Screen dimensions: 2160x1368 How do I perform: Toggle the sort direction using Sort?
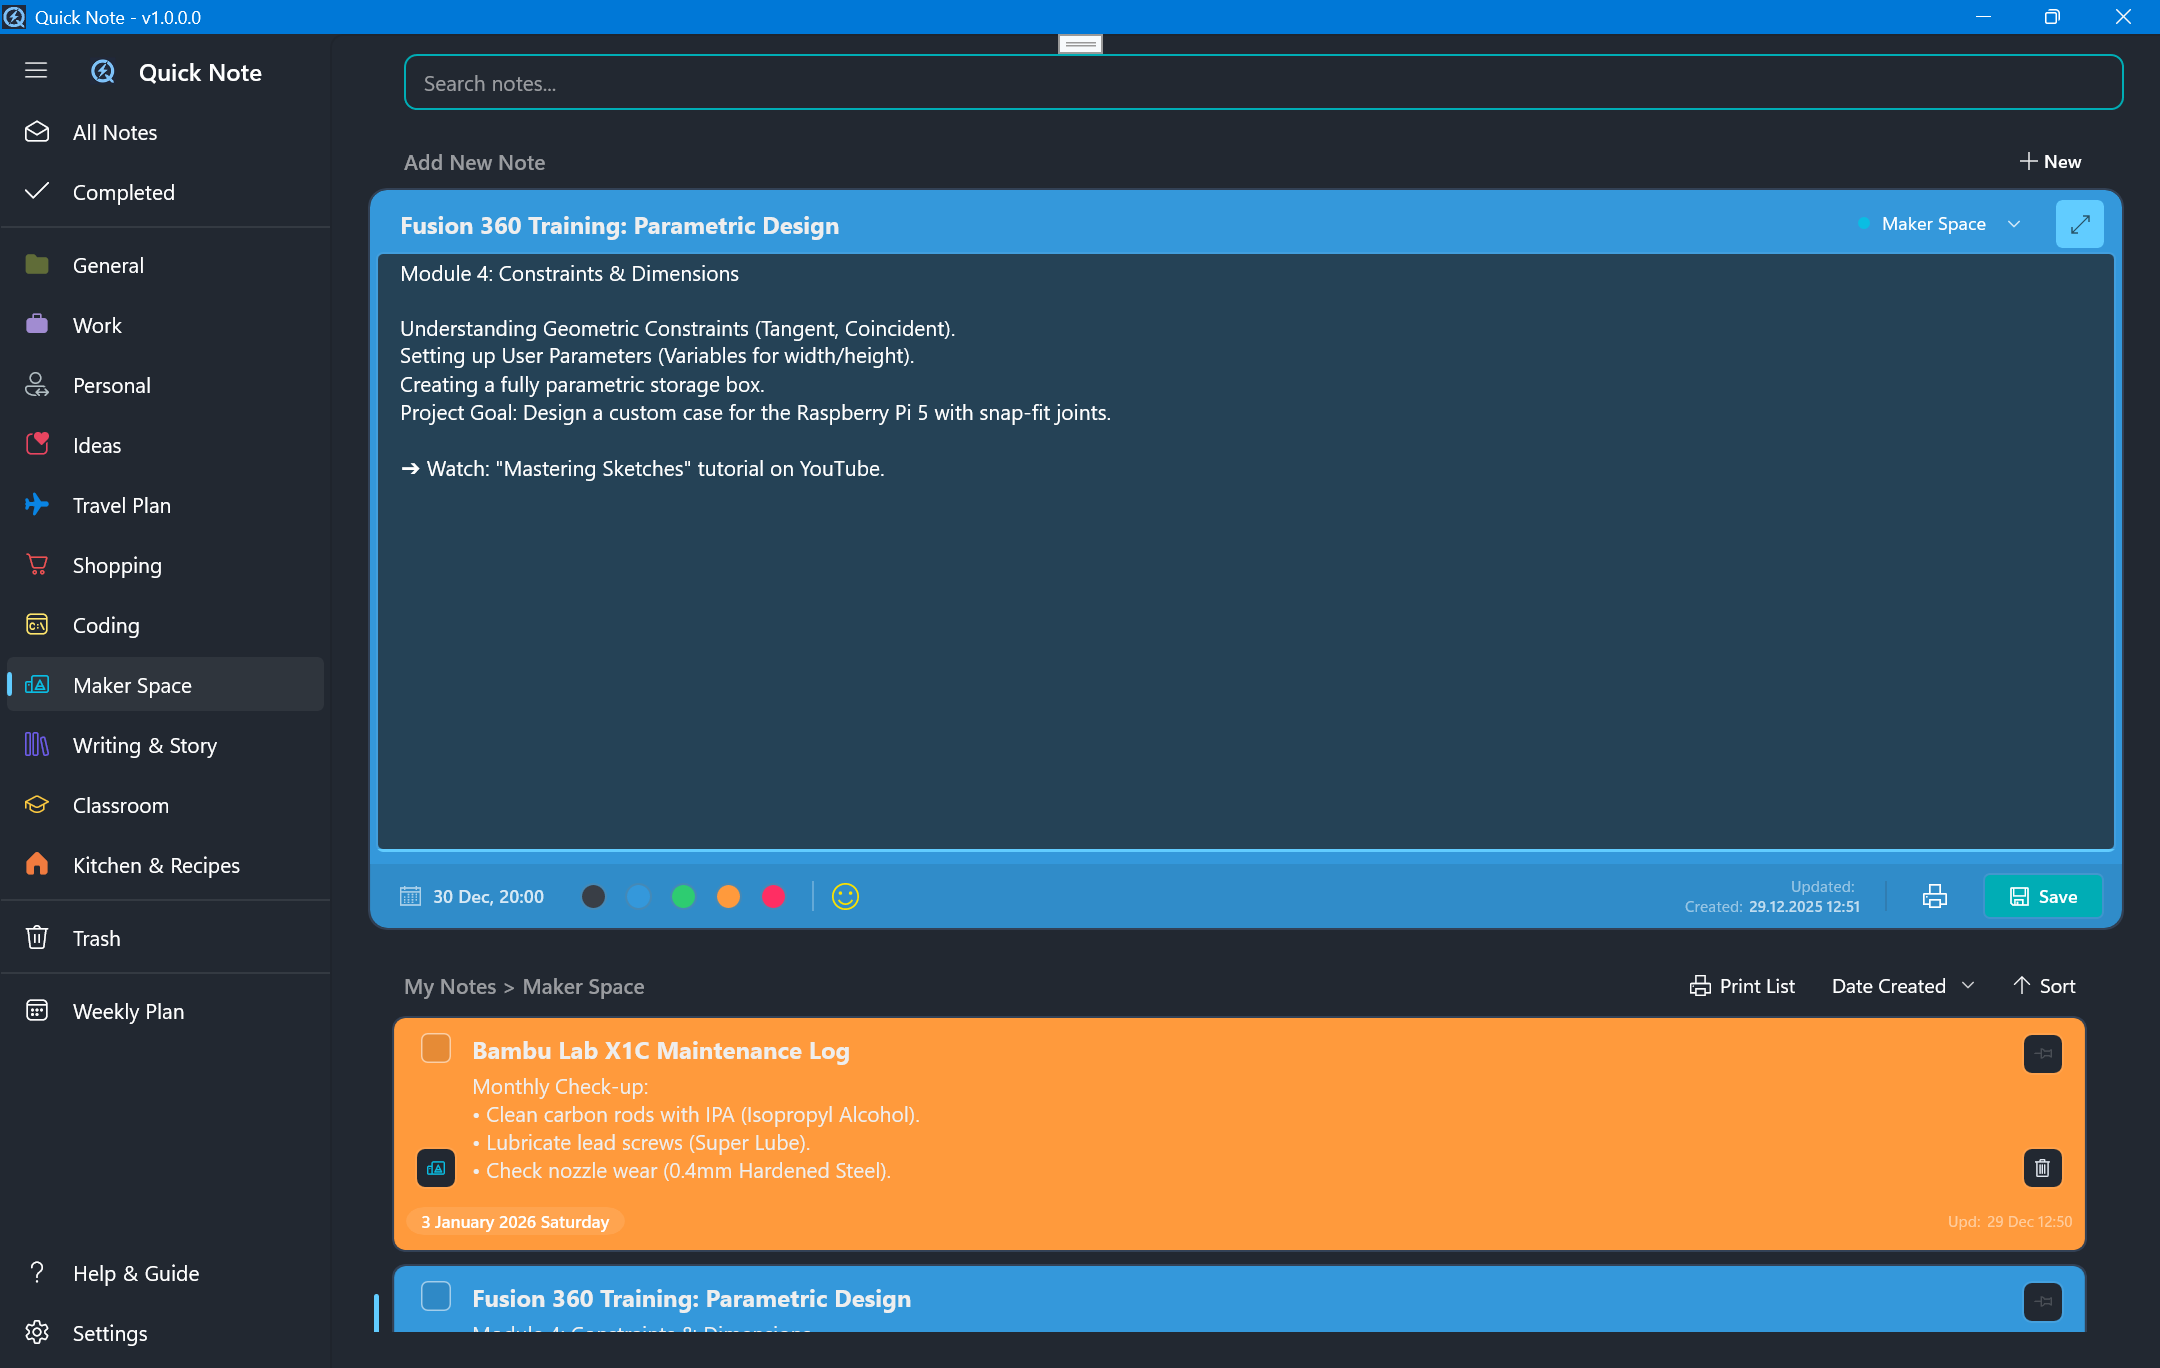pos(2044,986)
